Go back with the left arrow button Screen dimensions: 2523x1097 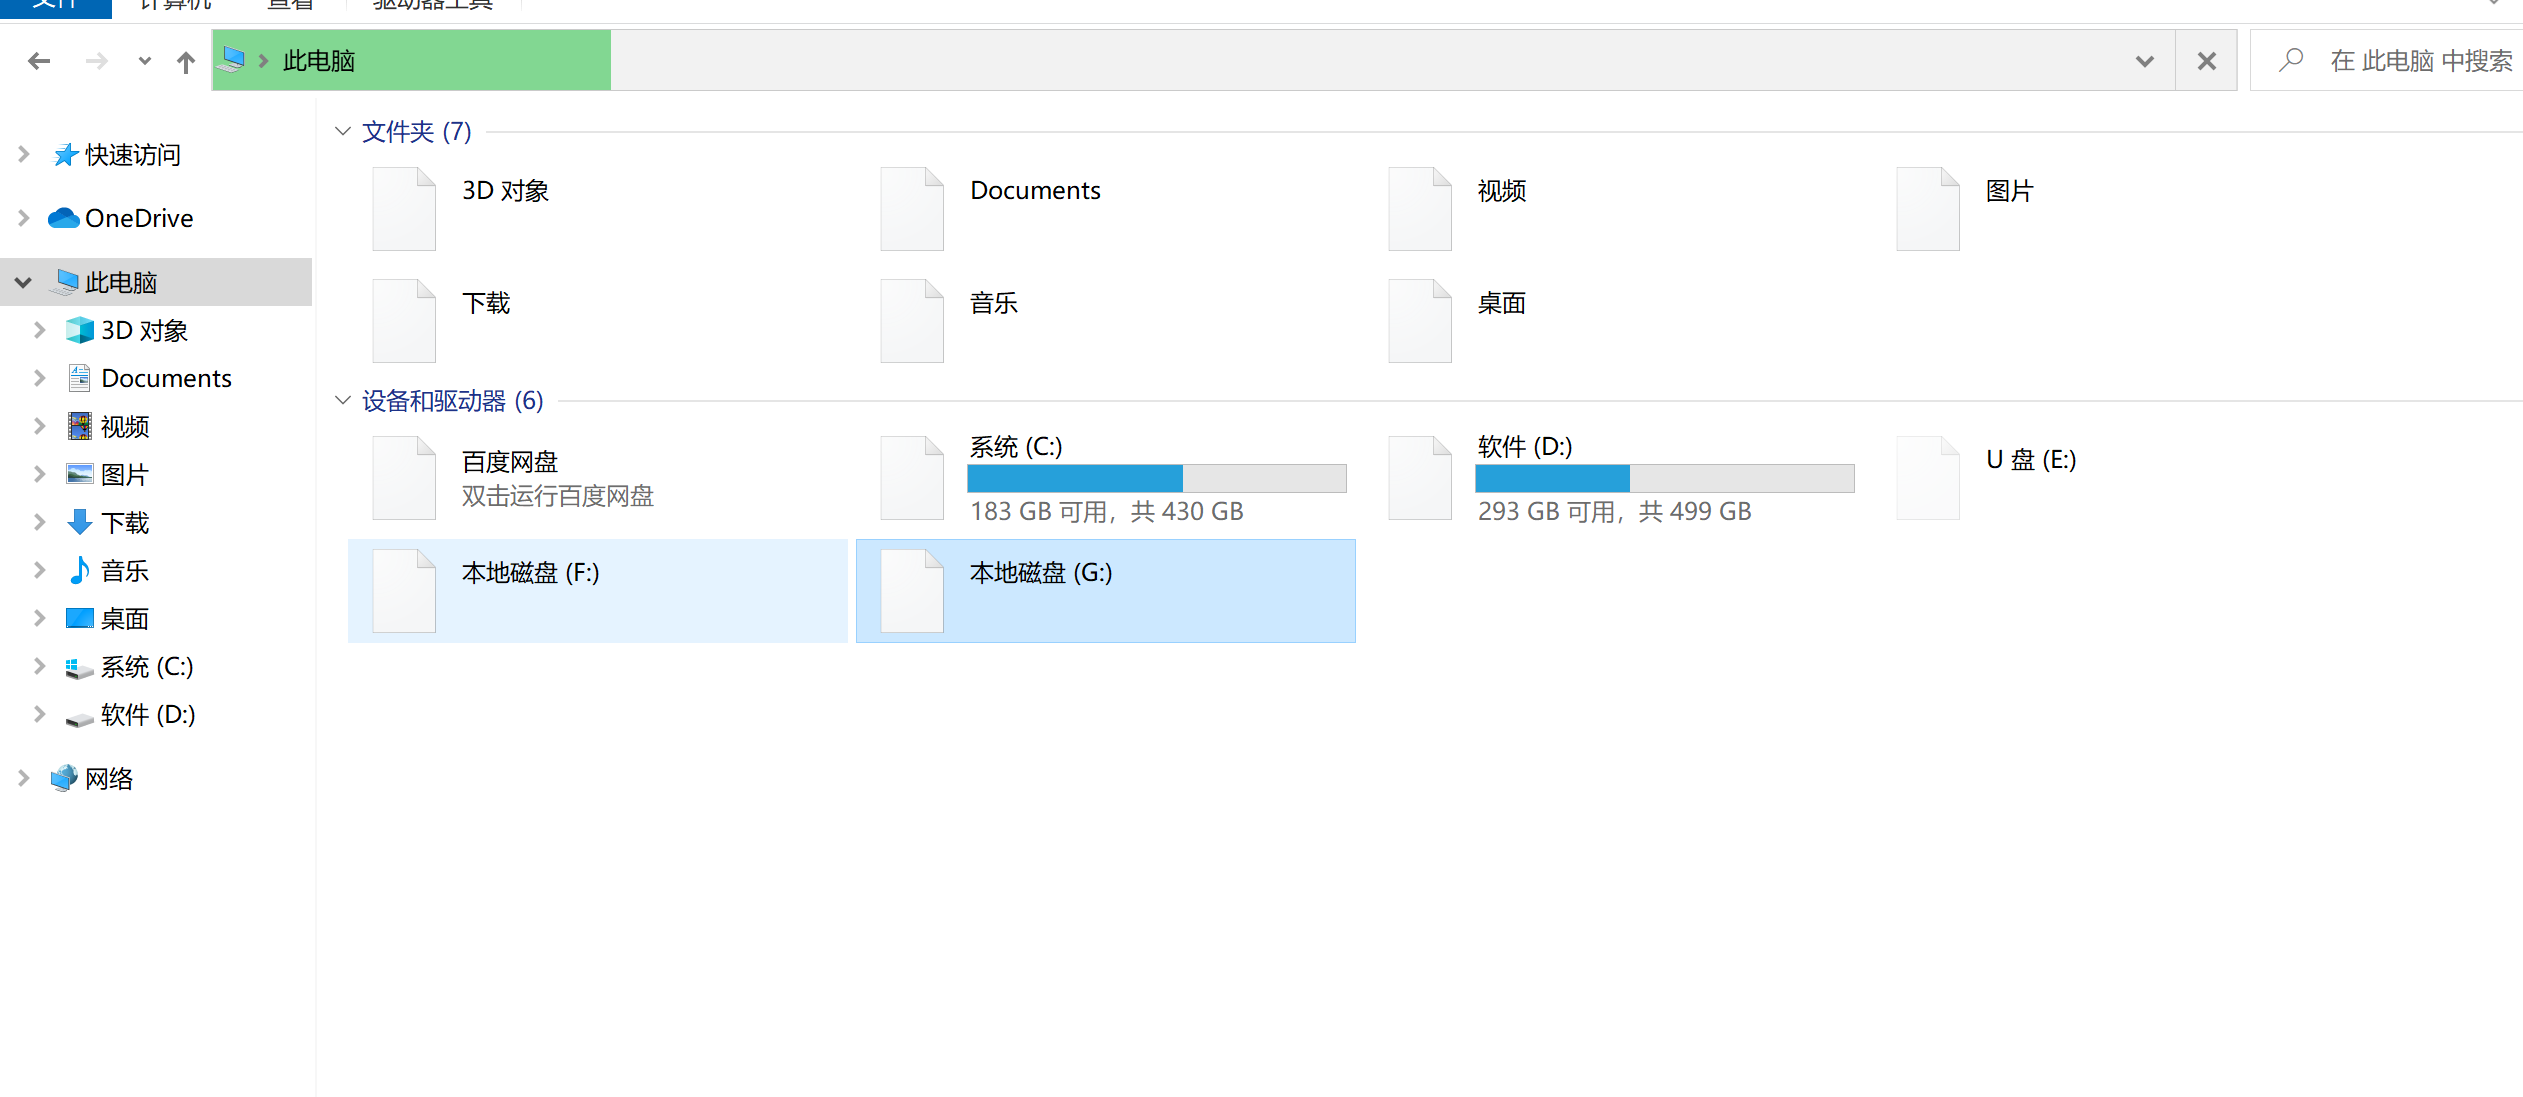point(39,61)
